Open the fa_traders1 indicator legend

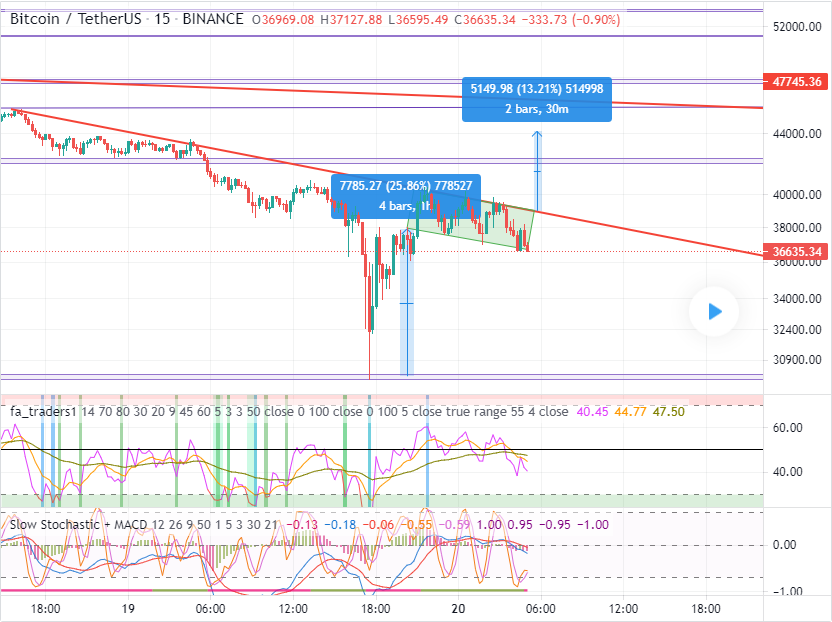tap(44, 411)
